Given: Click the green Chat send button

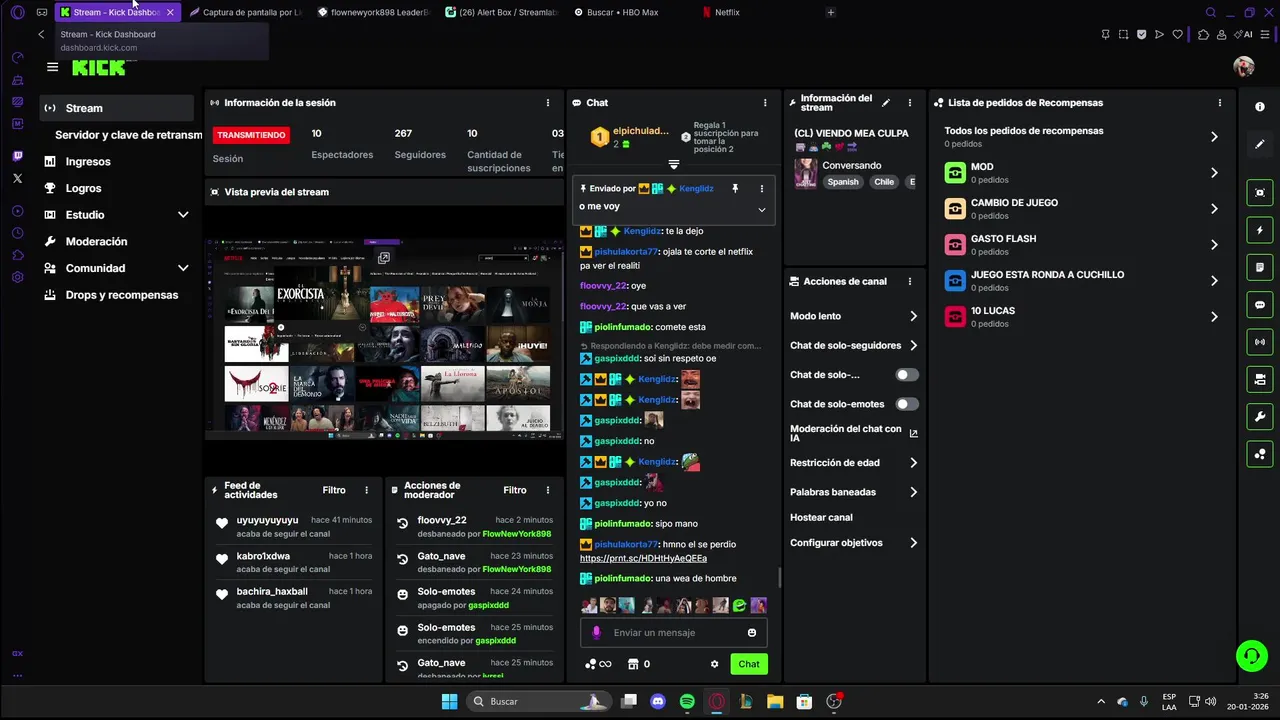Looking at the screenshot, I should click(749, 664).
